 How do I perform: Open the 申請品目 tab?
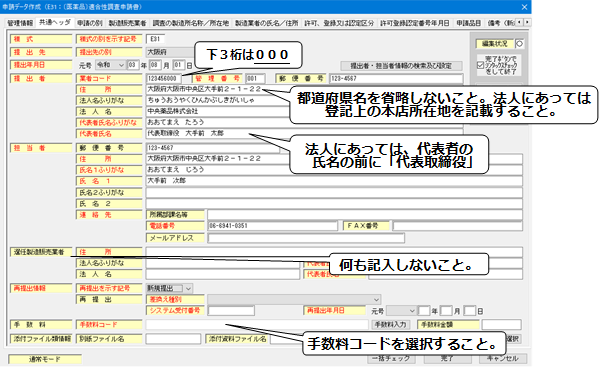pos(468,23)
